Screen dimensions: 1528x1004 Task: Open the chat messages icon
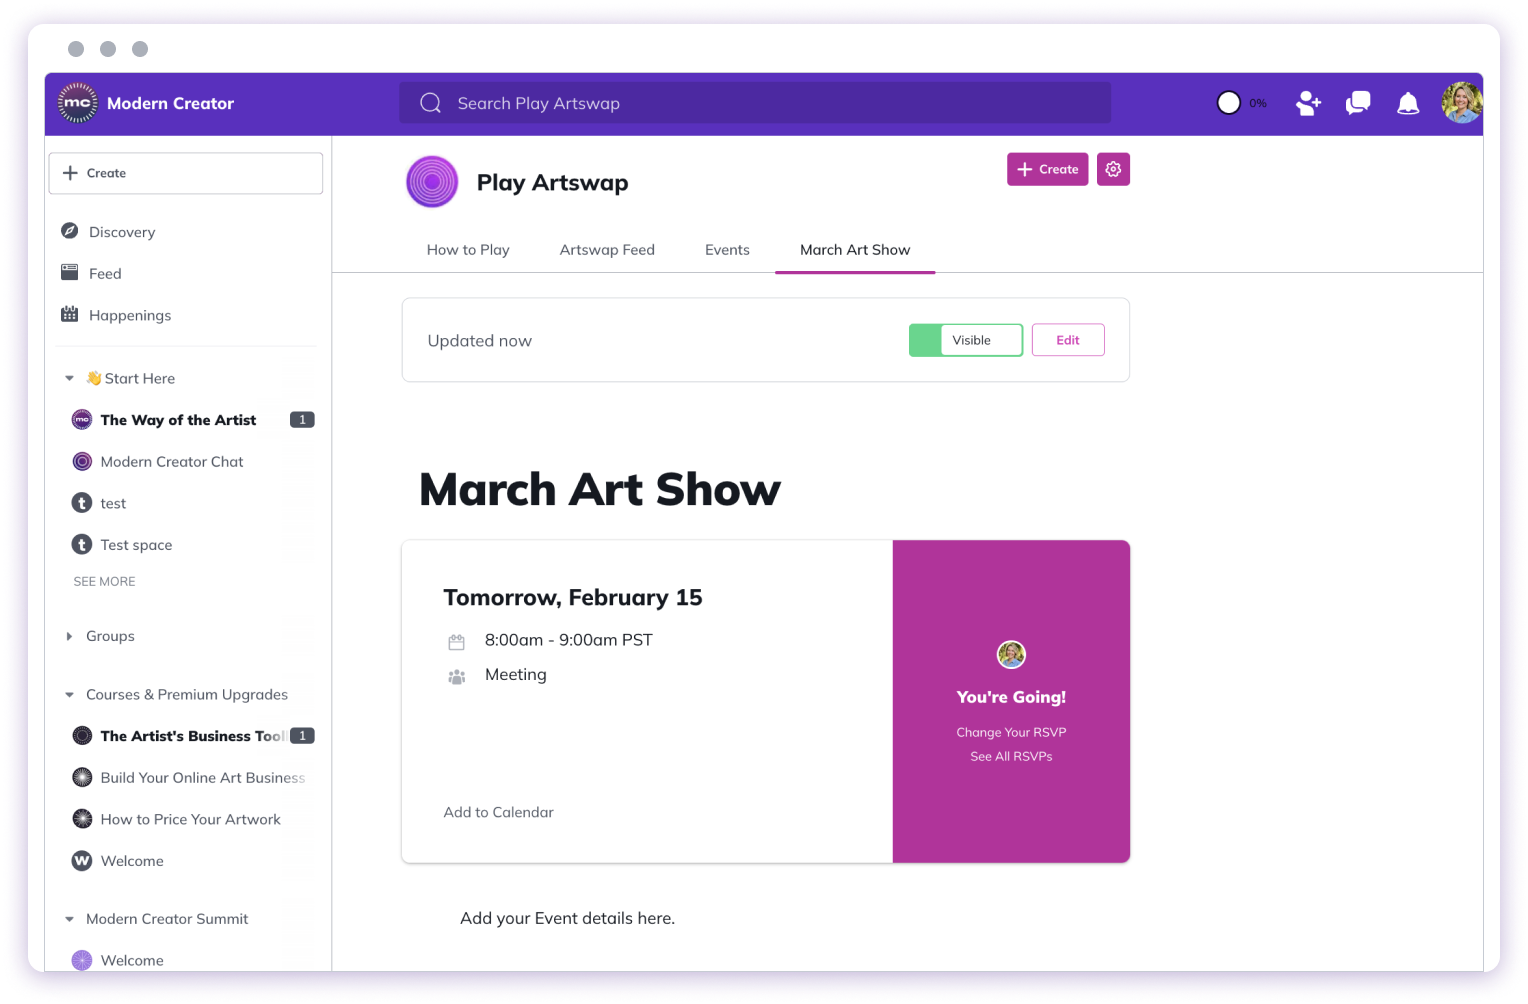pyautogui.click(x=1357, y=103)
